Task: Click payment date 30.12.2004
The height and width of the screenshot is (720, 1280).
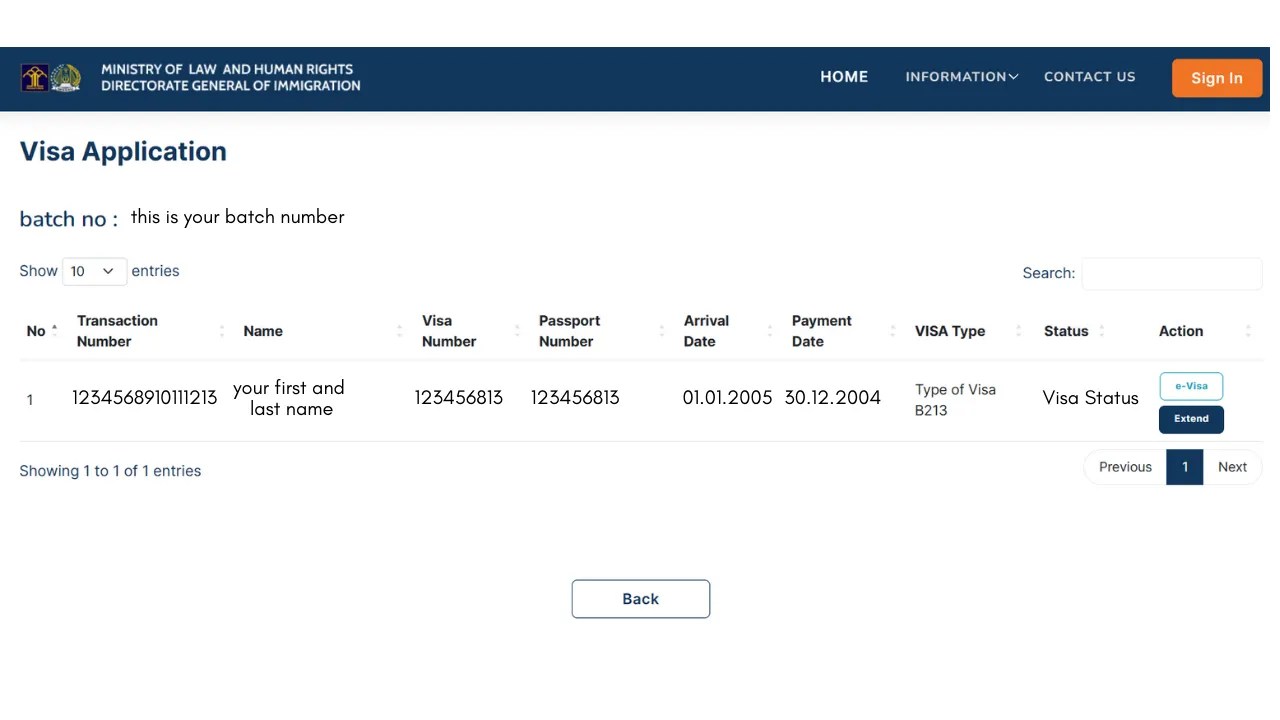Action: coord(833,398)
